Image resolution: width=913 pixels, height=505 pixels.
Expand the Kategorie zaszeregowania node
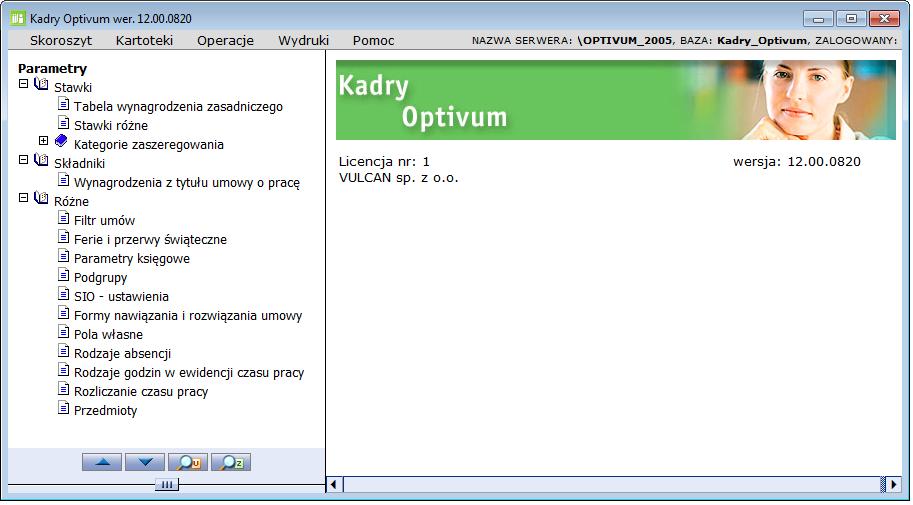[43, 140]
